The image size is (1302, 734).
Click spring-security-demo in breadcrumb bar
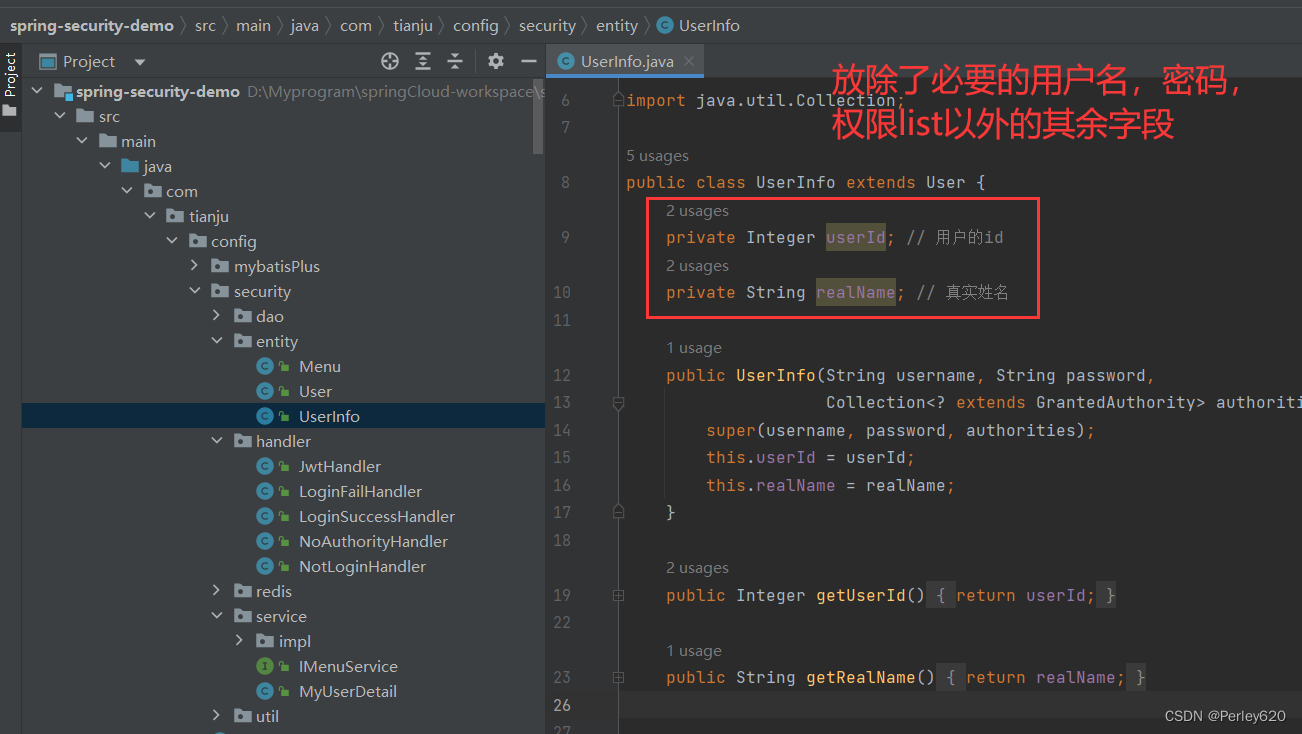tap(92, 25)
